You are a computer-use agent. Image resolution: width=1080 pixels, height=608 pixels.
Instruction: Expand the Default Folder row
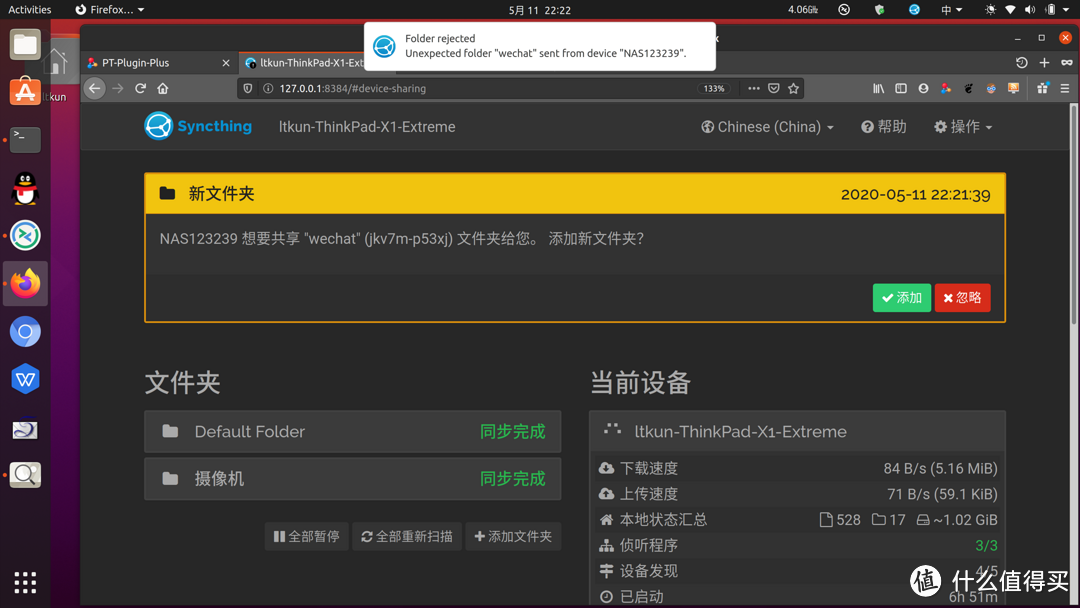tap(353, 432)
